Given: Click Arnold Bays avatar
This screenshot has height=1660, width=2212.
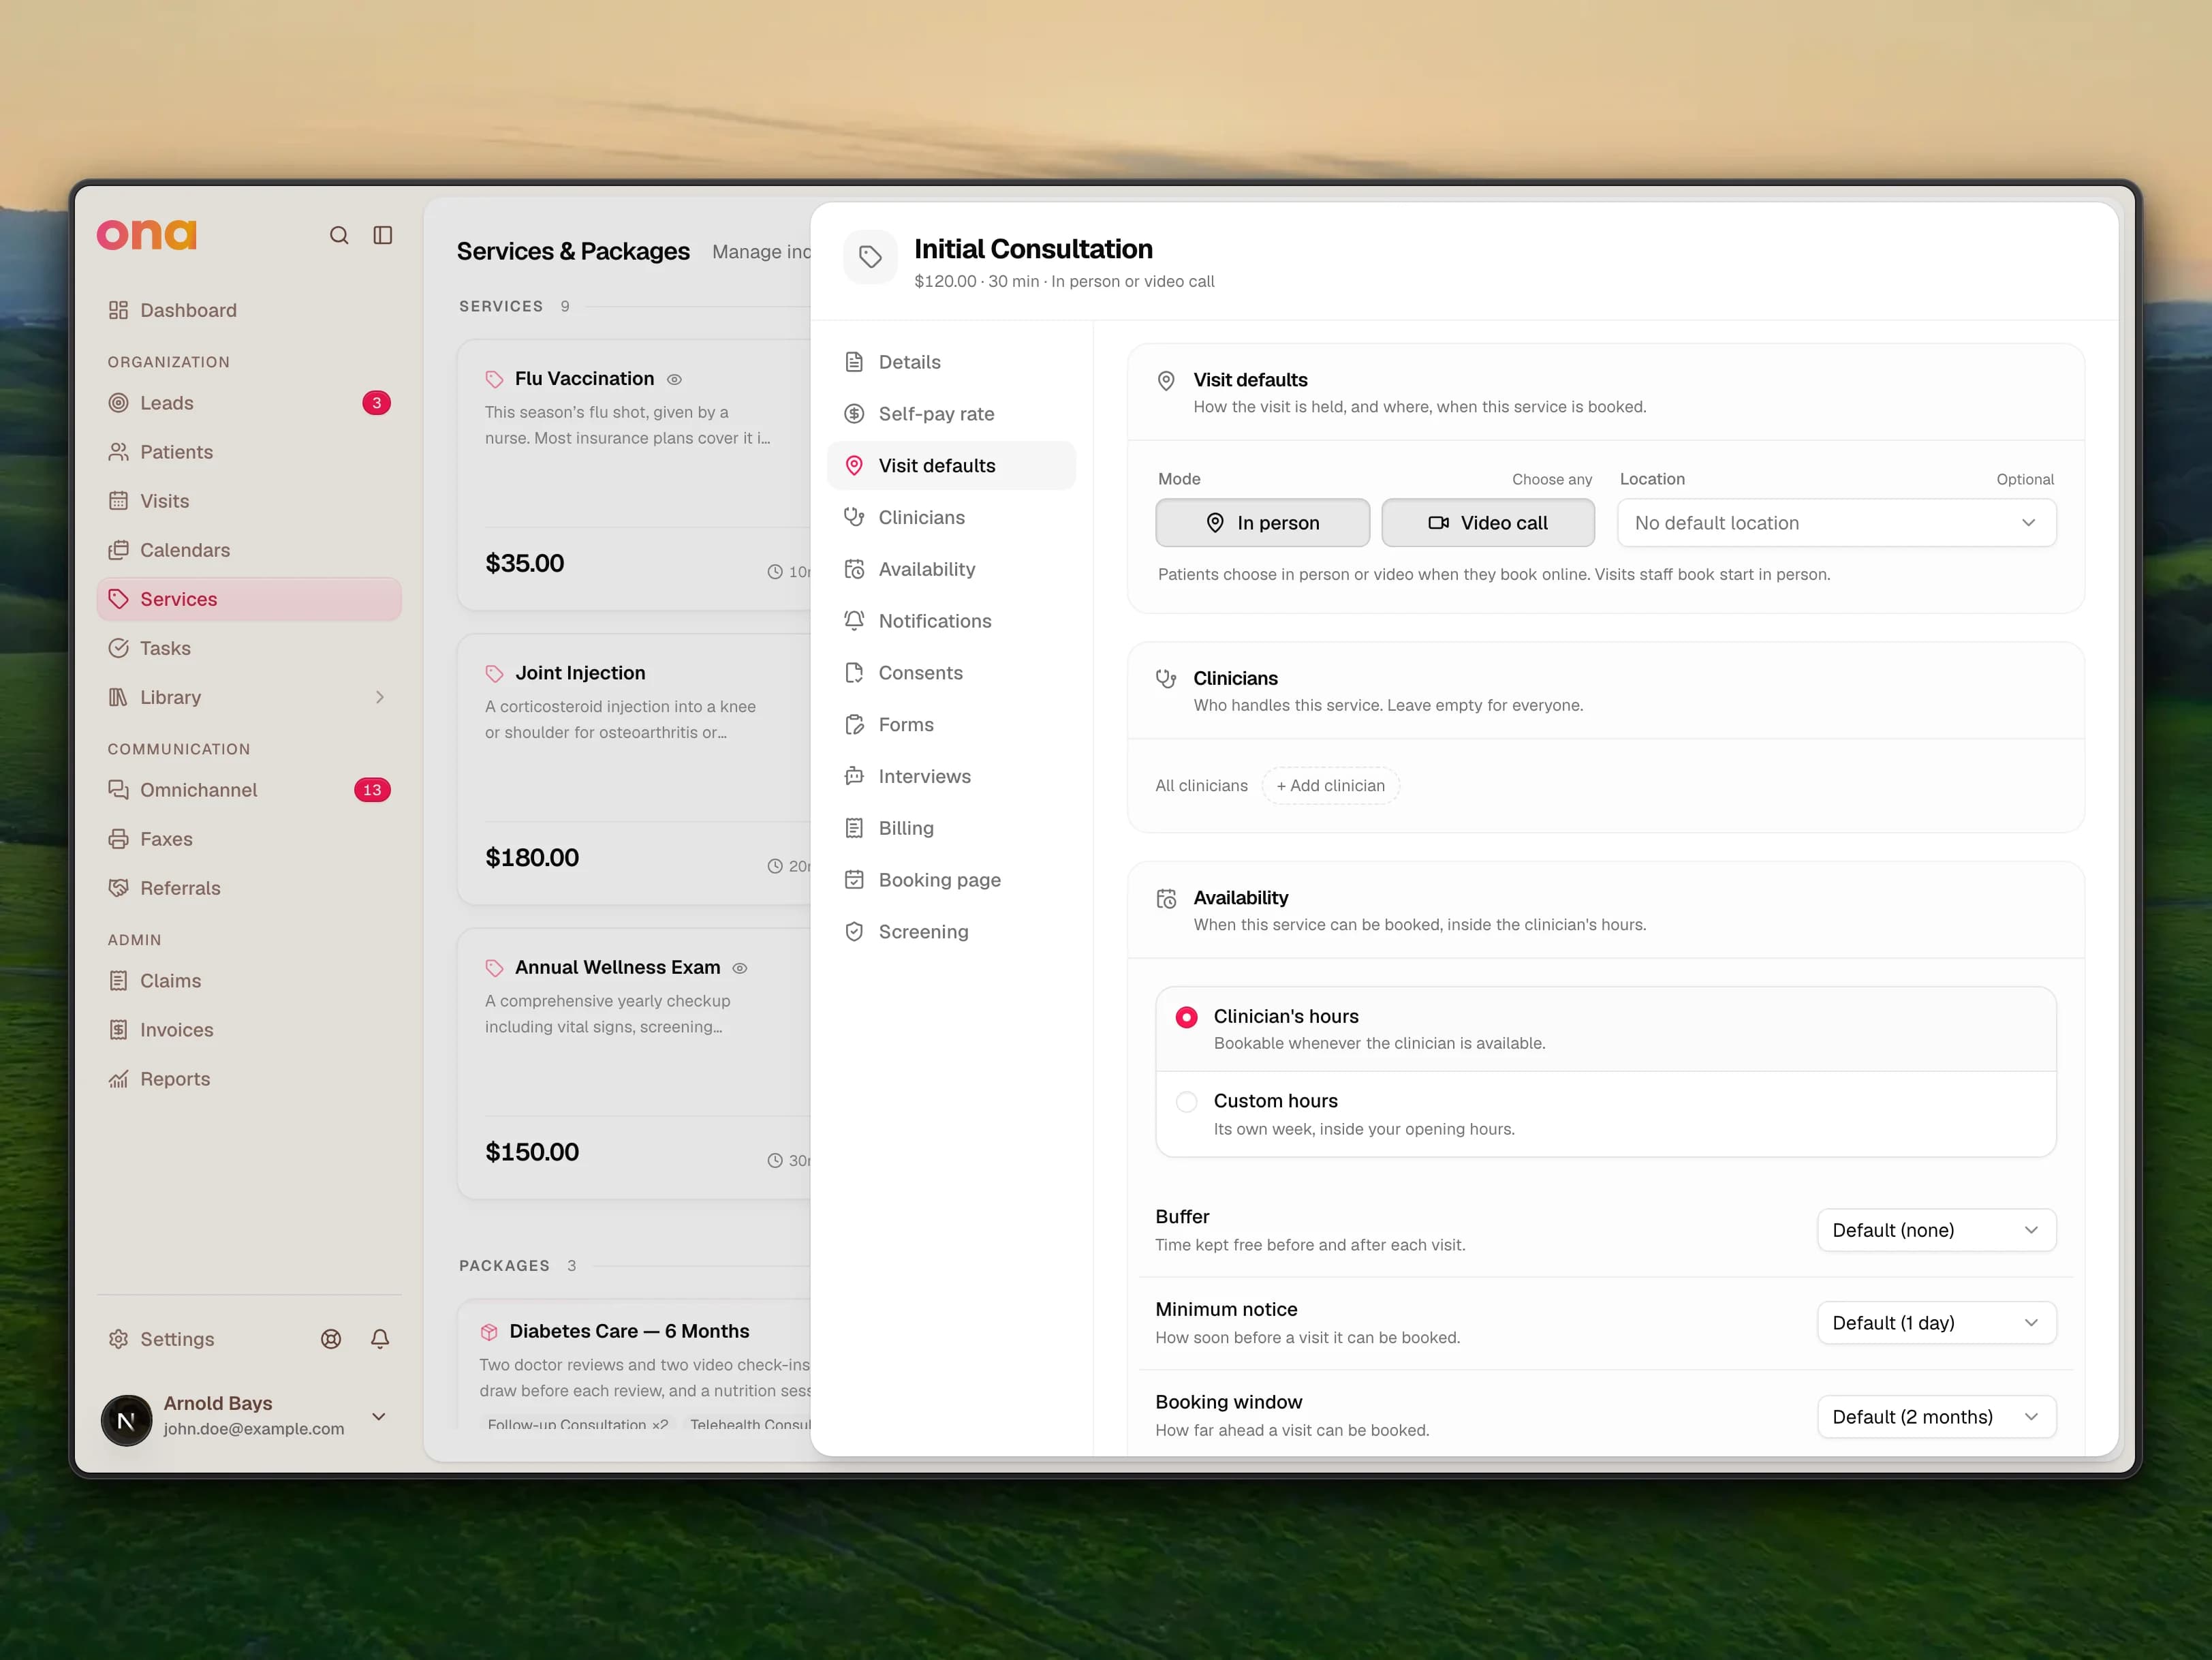Looking at the screenshot, I should tap(127, 1420).
